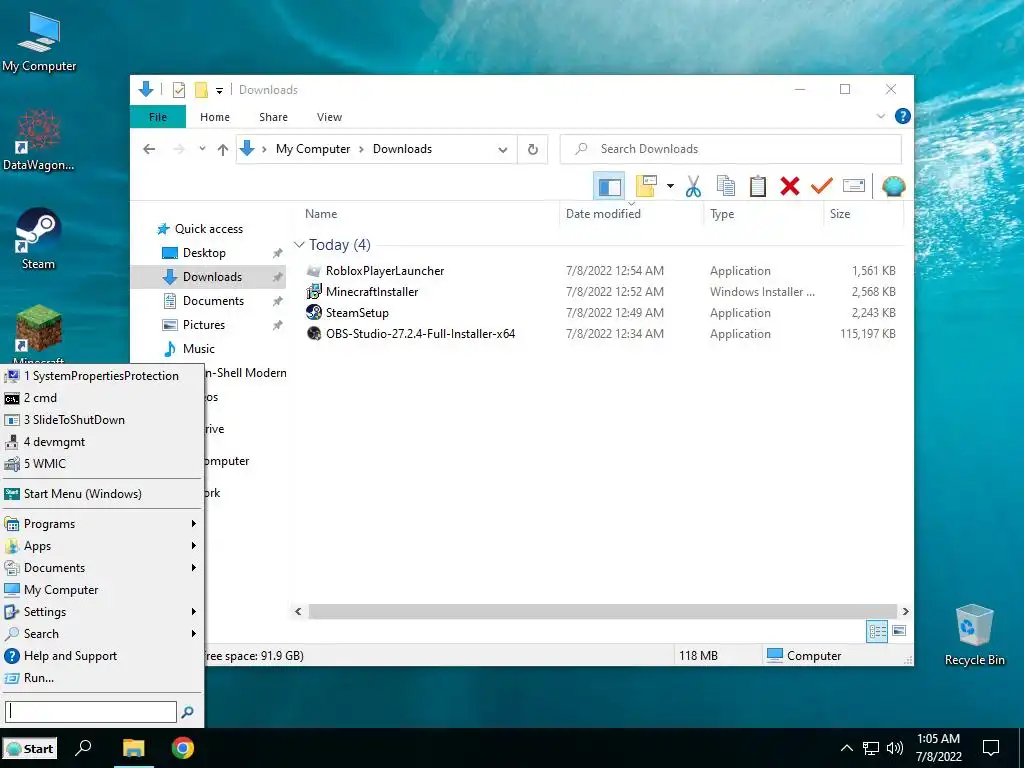Image resolution: width=1024 pixels, height=768 pixels.
Task: Select RobloxPlayerLauncher file
Action: 385,271
